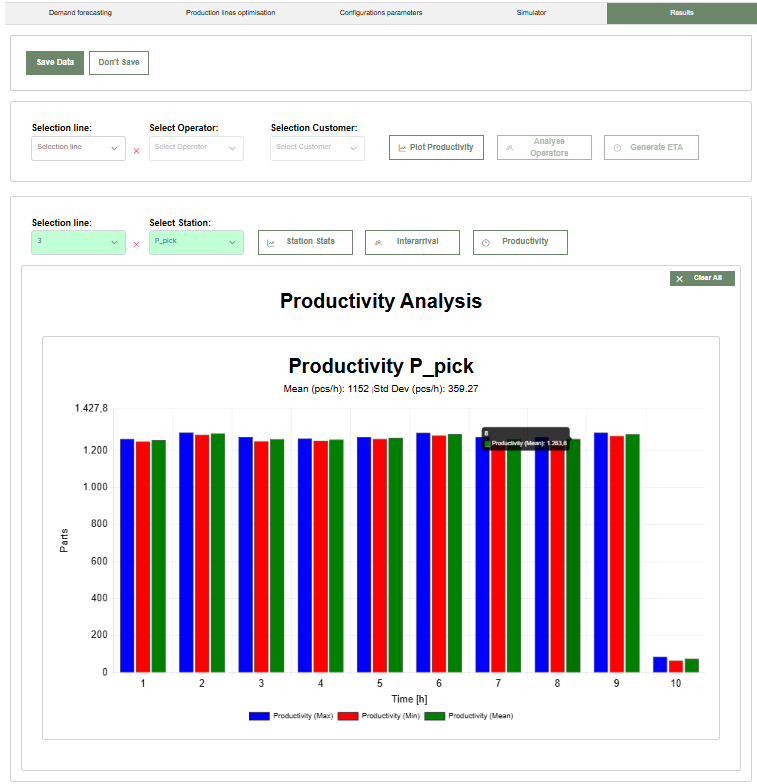Click the chart icon in Plot Productivity
The height and width of the screenshot is (784, 757).
click(x=402, y=148)
